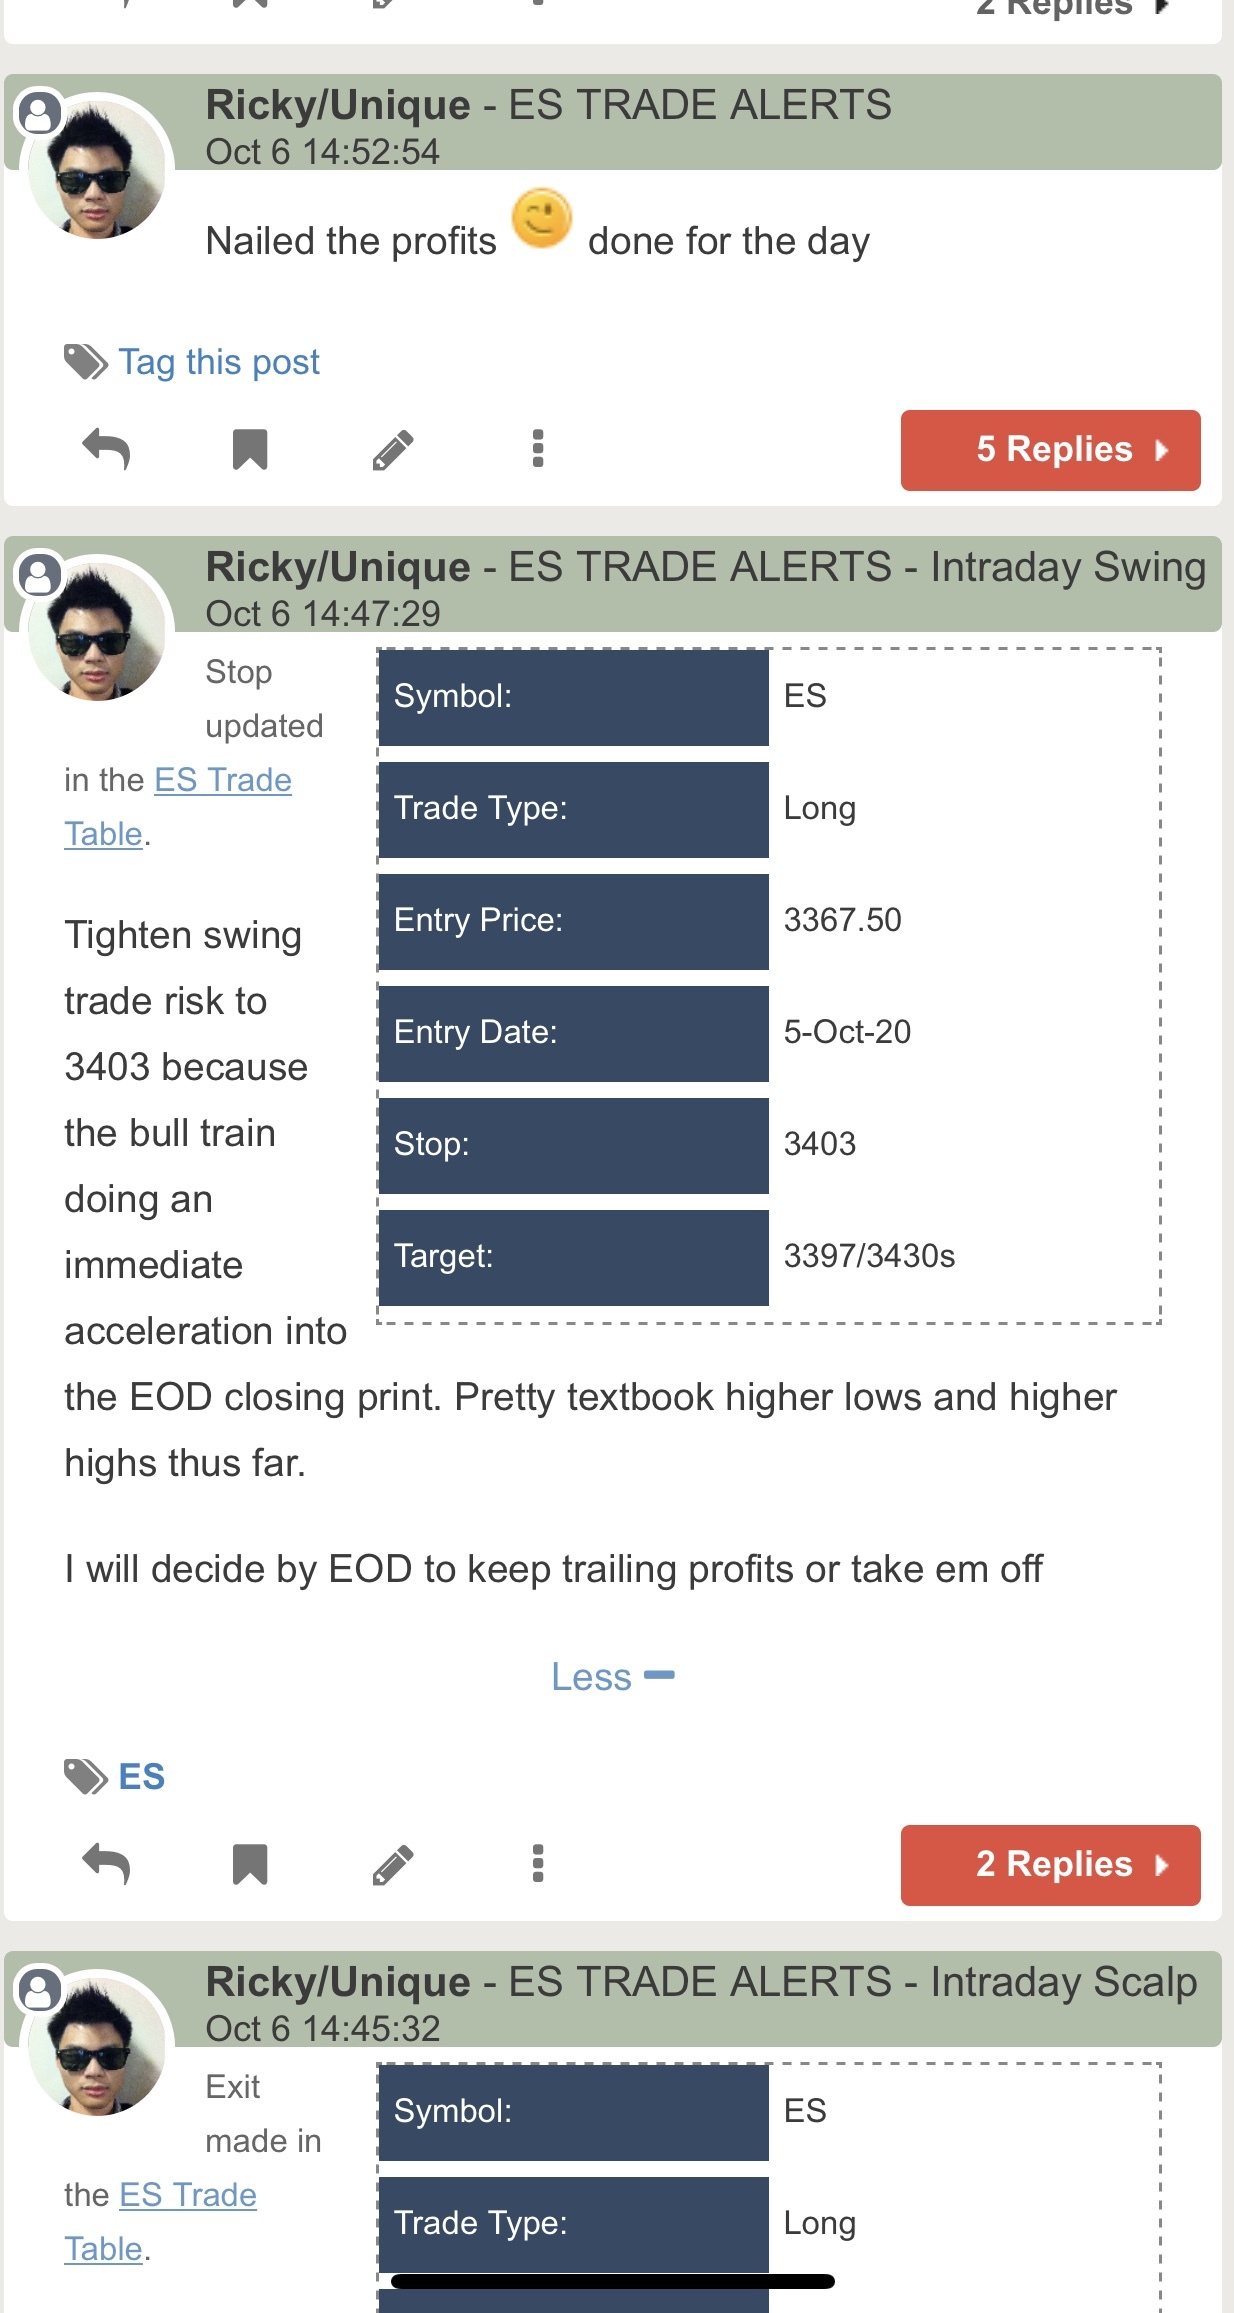The width and height of the screenshot is (1234, 2313).
Task: Reply to the Intraday Swing post
Action: 106,1864
